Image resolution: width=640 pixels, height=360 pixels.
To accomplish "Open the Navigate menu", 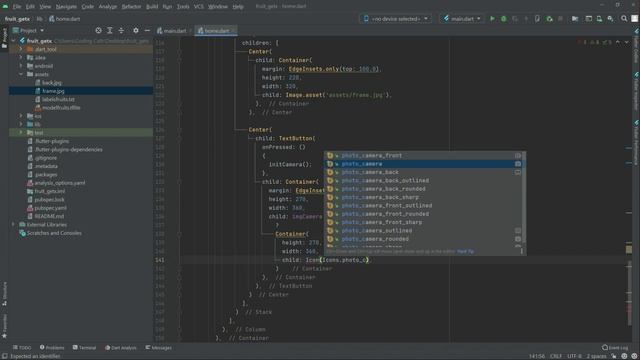I will pyautogui.click(x=66, y=7).
